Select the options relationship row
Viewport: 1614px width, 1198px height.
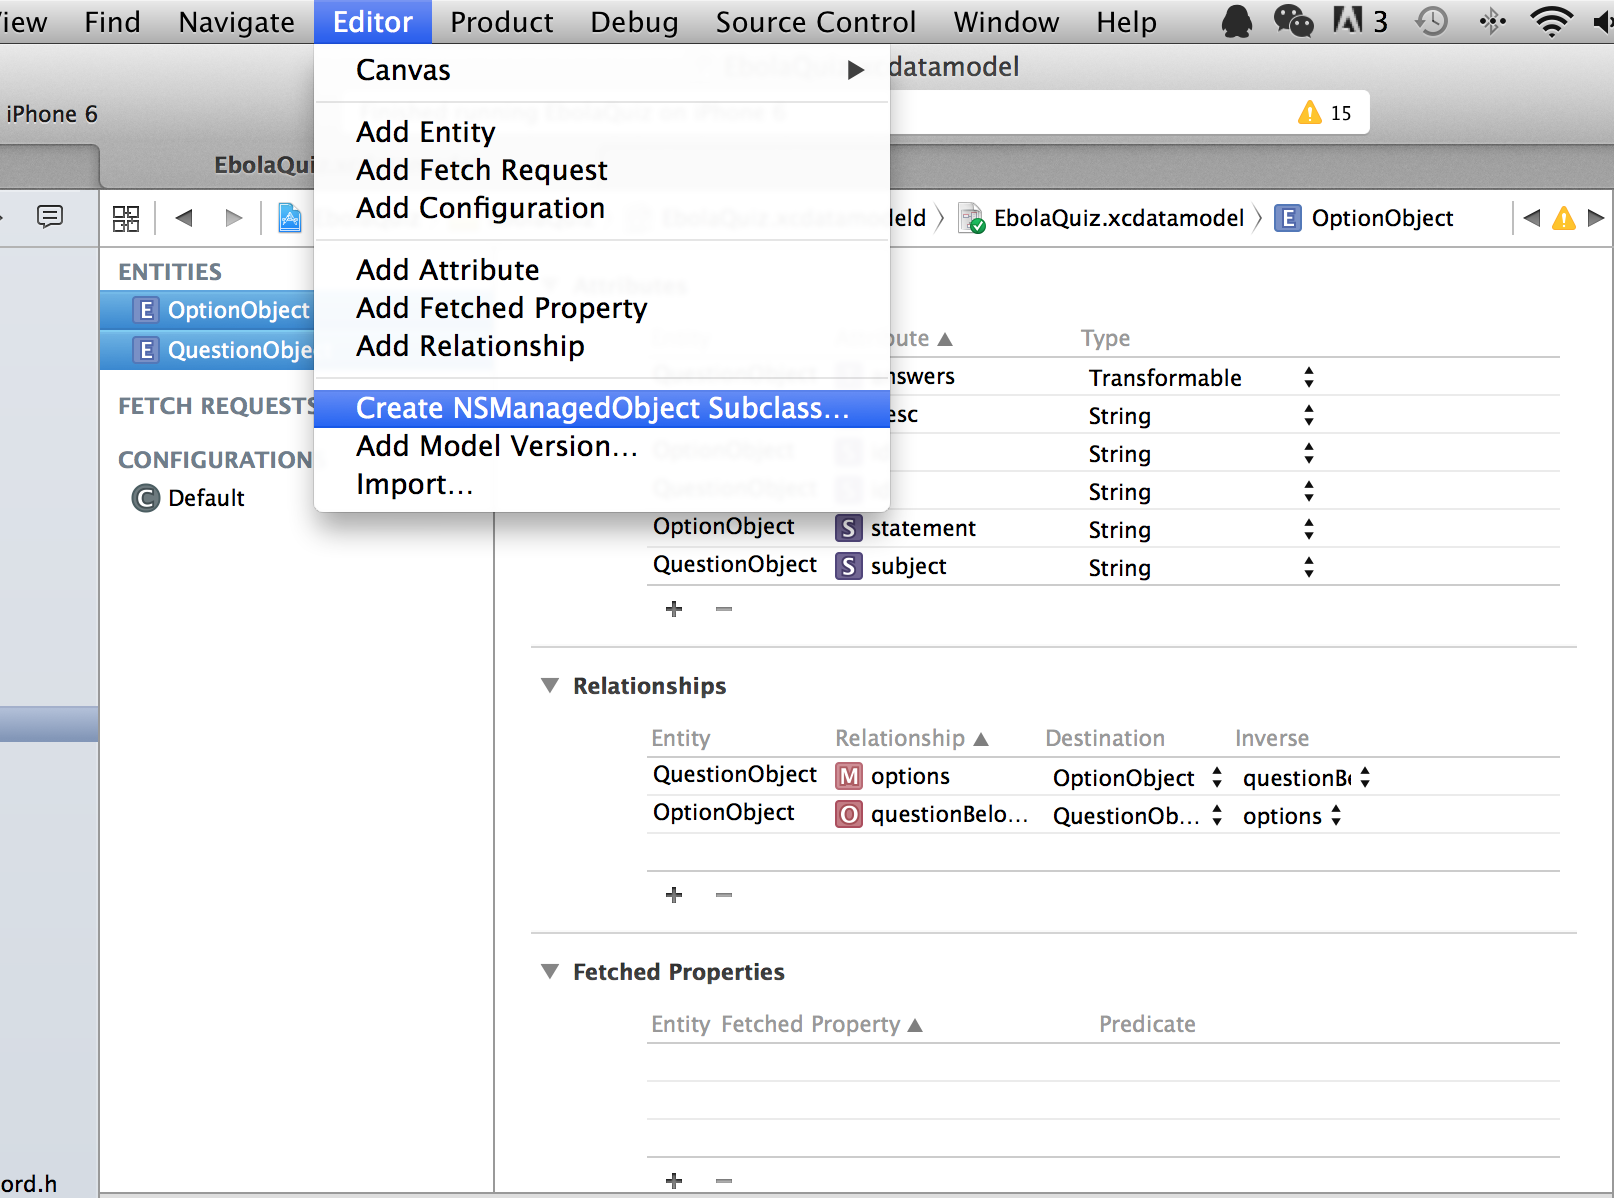[x=1103, y=776]
